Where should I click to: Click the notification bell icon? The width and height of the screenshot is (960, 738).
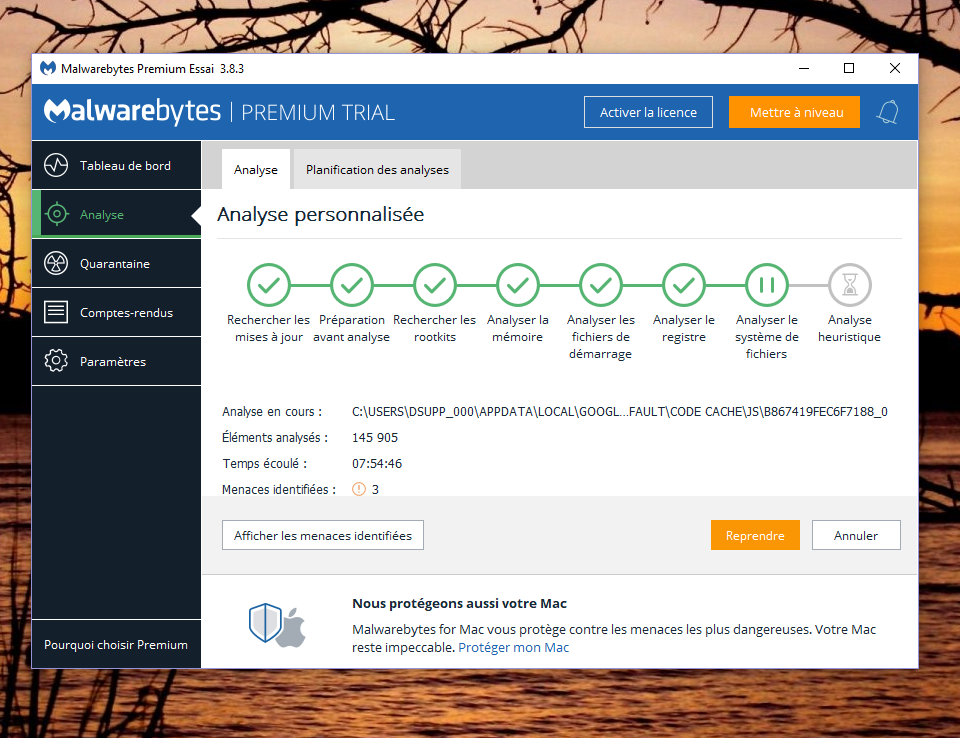[x=888, y=112]
